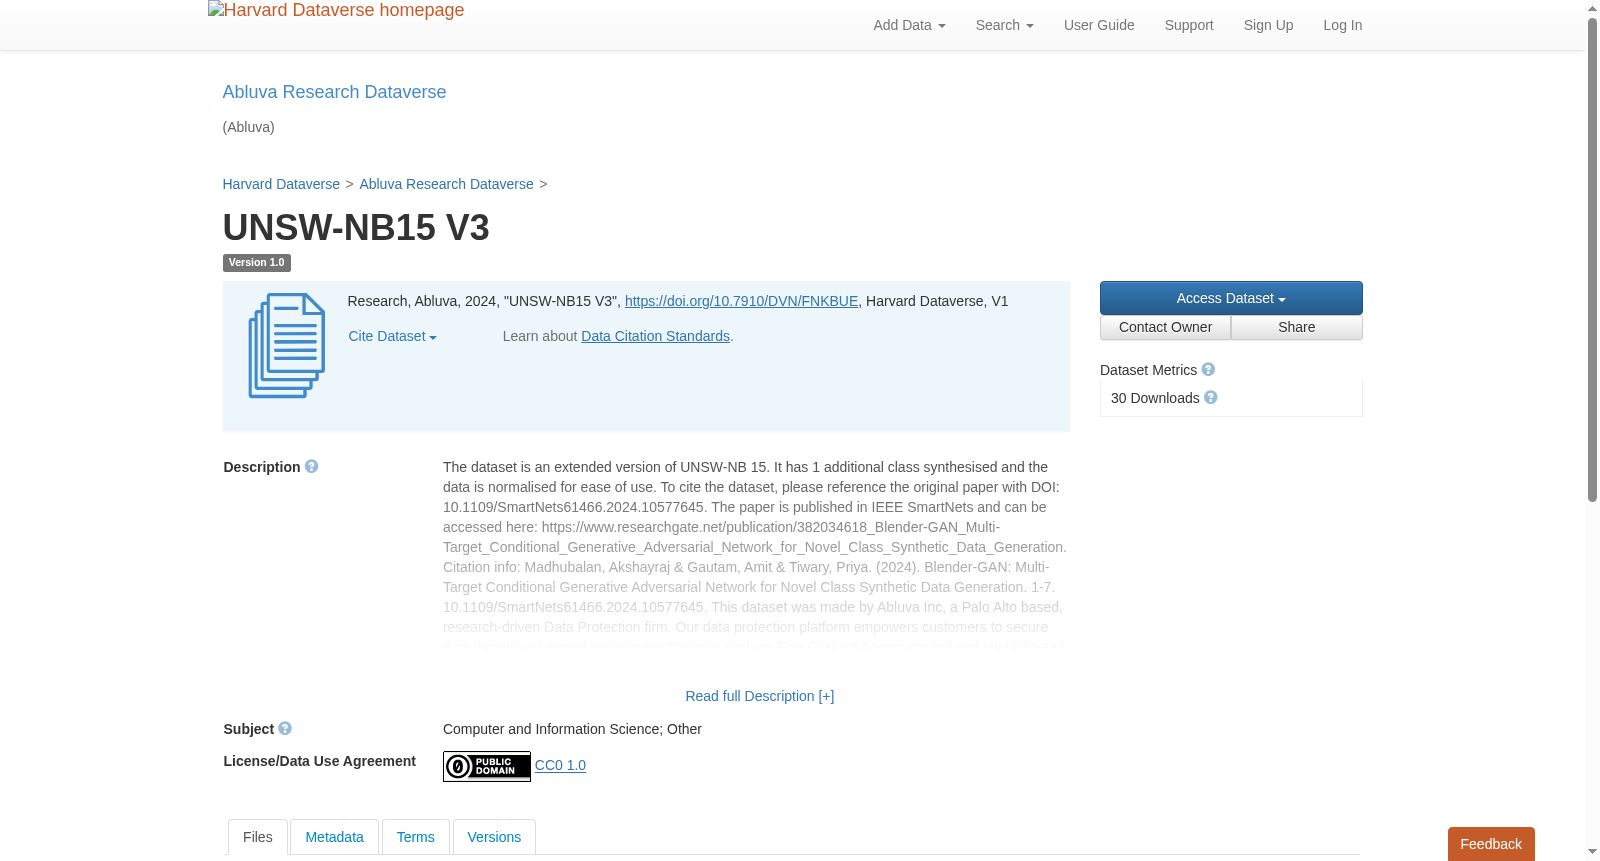Switch to the Metadata tab
This screenshot has width=1600, height=861.
click(334, 837)
